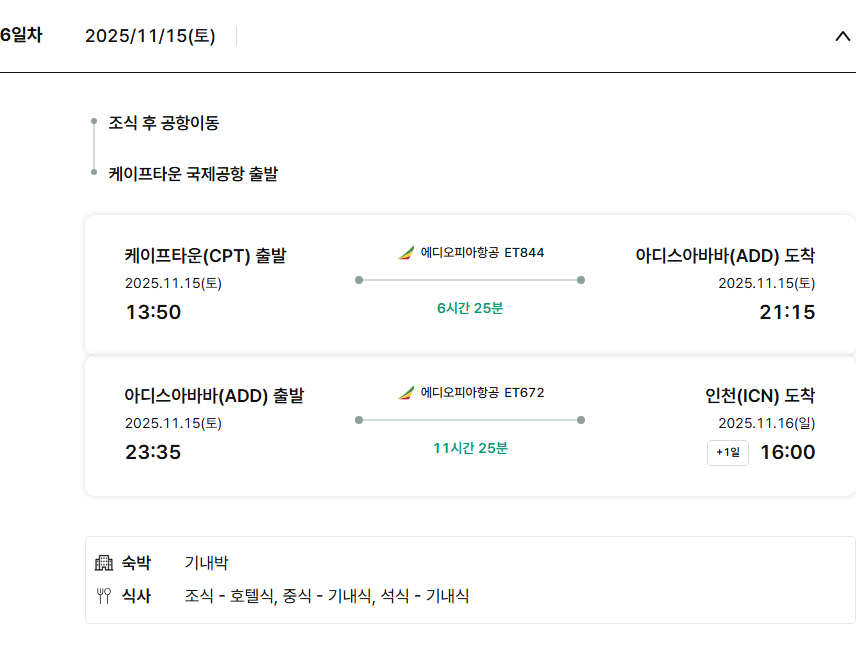Click the Ethiopian Airlines logo for ET844
The height and width of the screenshot is (665, 856).
point(405,253)
